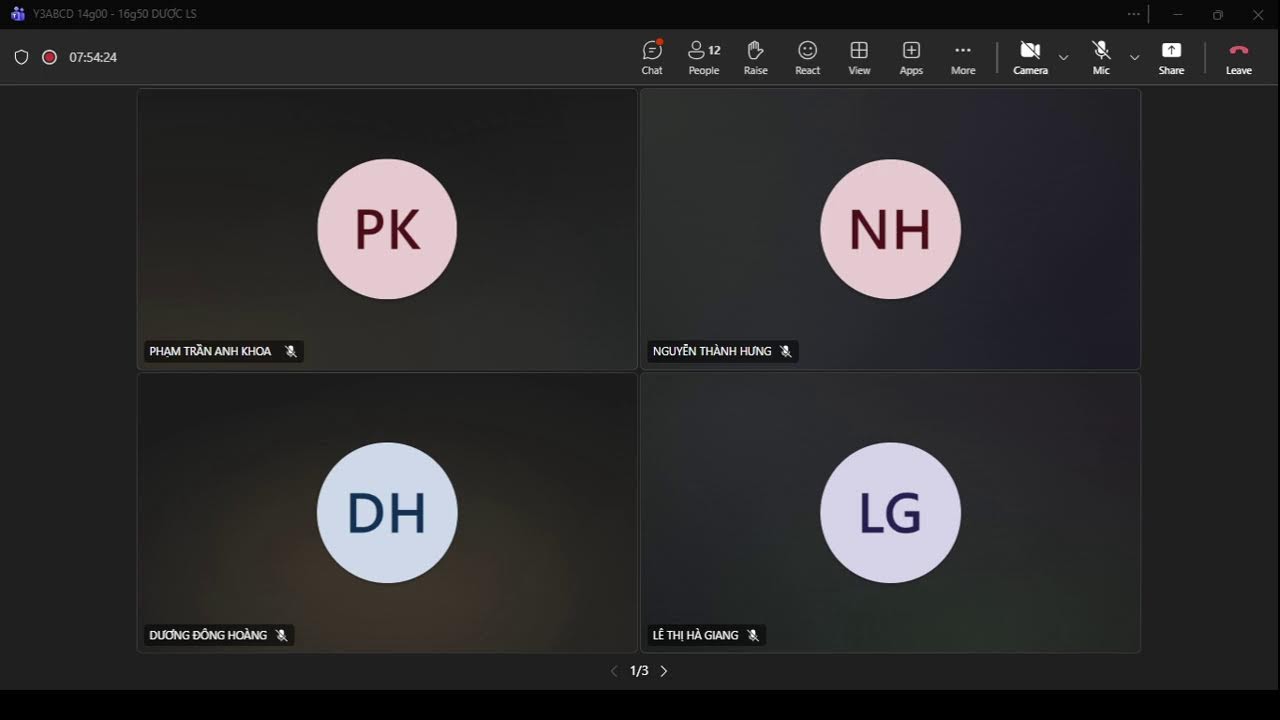Click muted mic icon beside Dương Đông Hoàng
Viewport: 1280px width, 720px height.
tap(281, 635)
